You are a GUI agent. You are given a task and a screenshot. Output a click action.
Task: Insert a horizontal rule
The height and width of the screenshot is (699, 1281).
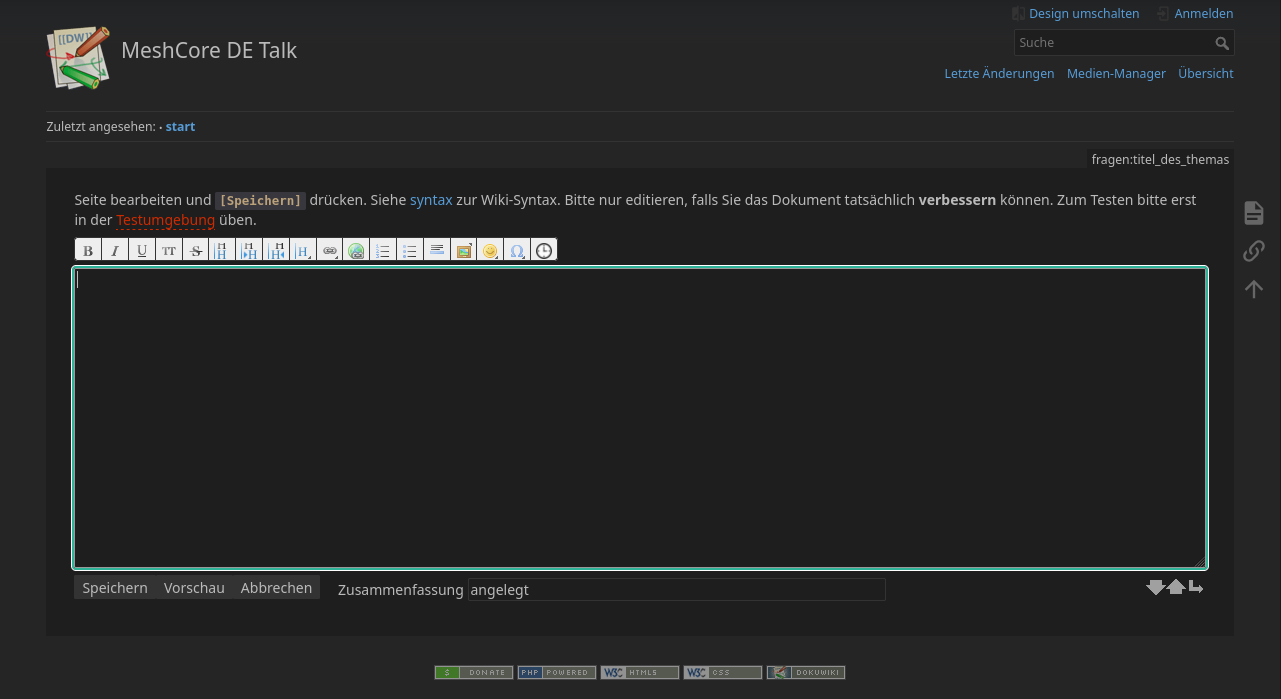tap(437, 250)
